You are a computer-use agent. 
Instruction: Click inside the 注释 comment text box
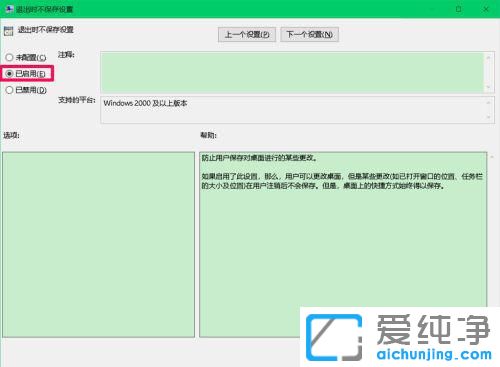[x=292, y=72]
